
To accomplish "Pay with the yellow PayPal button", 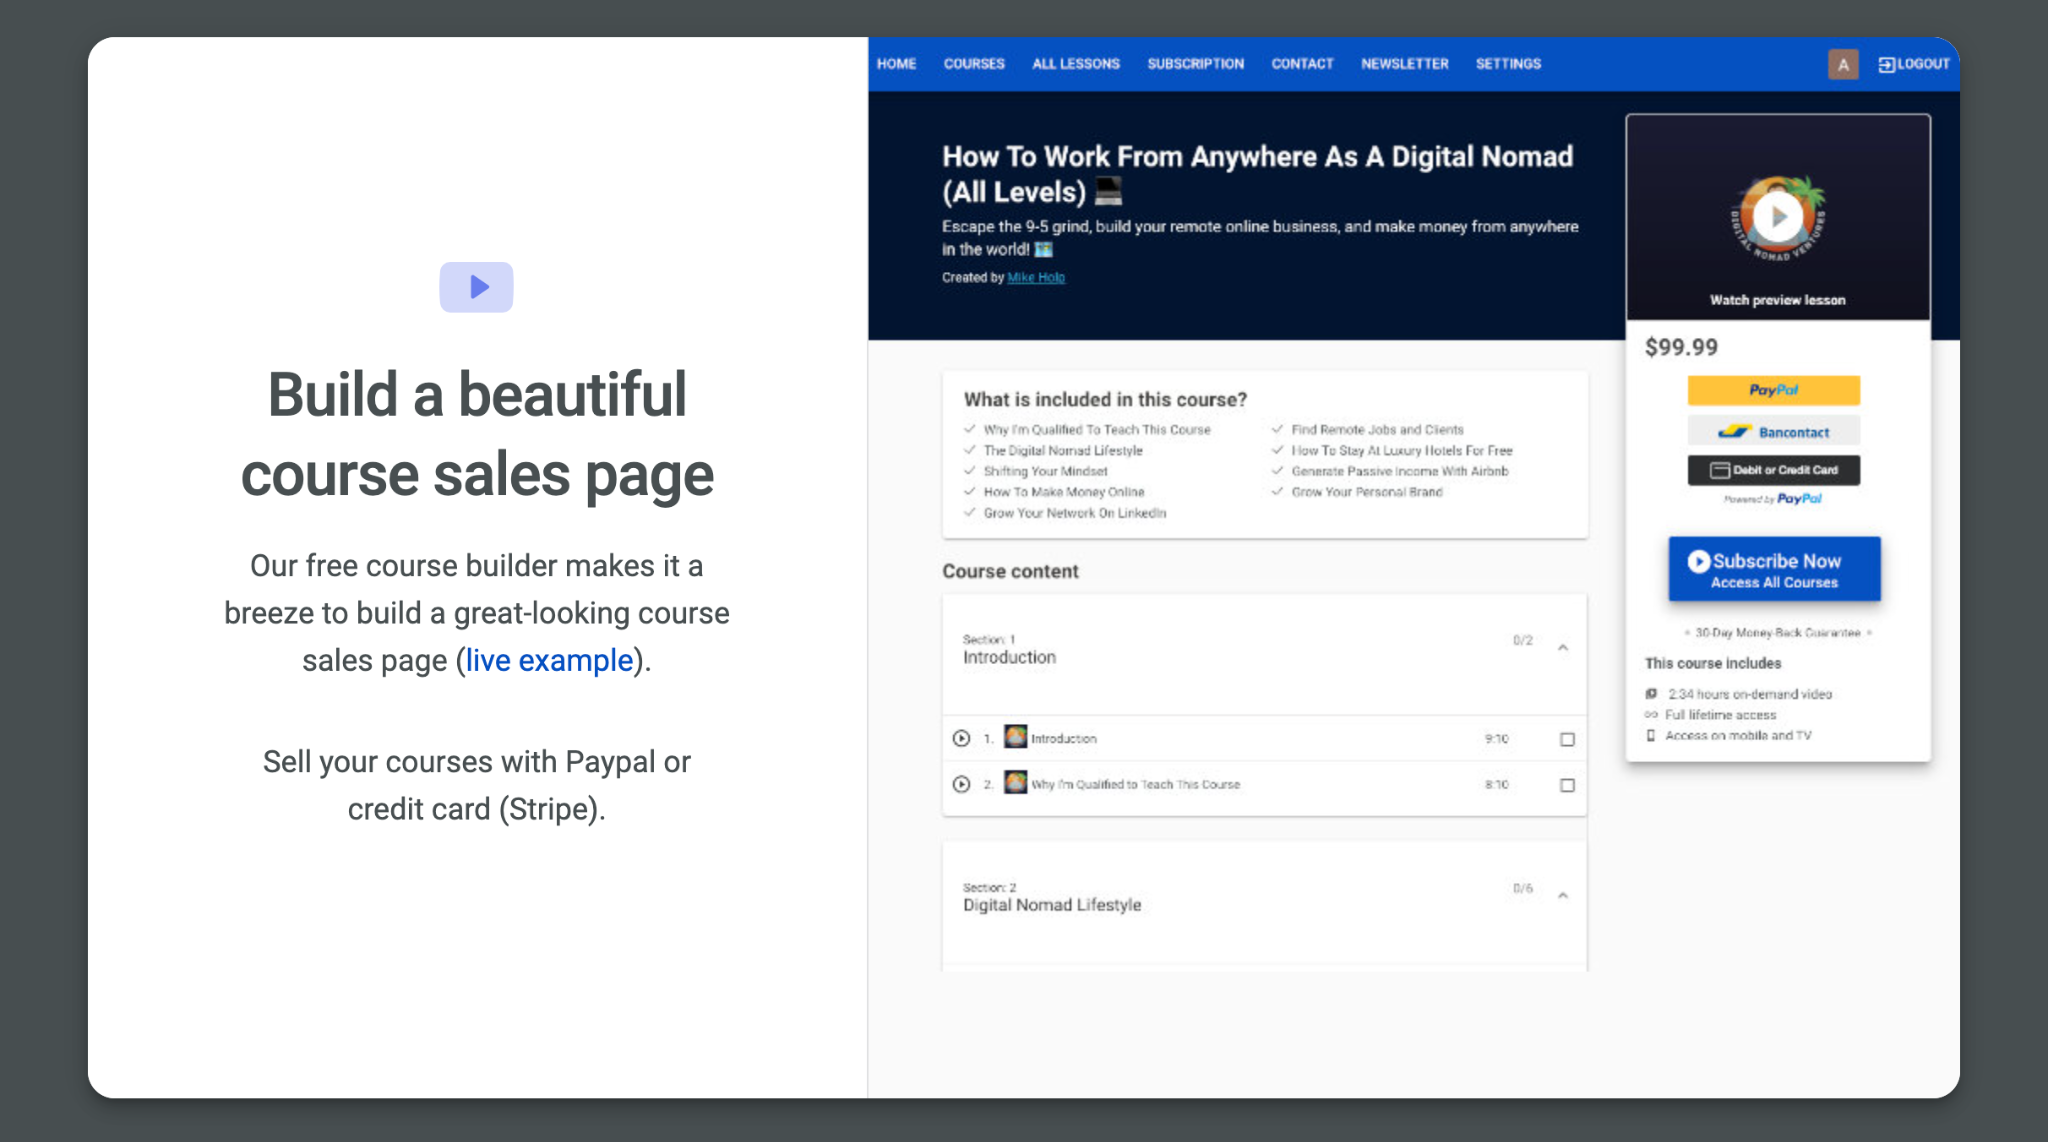I will tap(1773, 390).
